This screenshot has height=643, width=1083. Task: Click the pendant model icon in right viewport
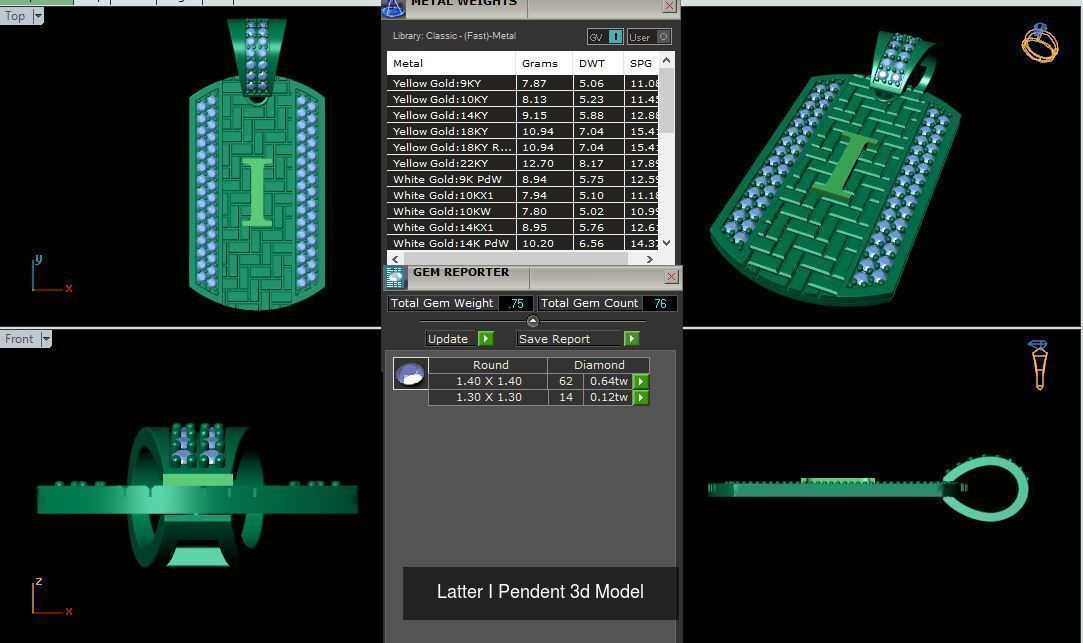(1038, 365)
